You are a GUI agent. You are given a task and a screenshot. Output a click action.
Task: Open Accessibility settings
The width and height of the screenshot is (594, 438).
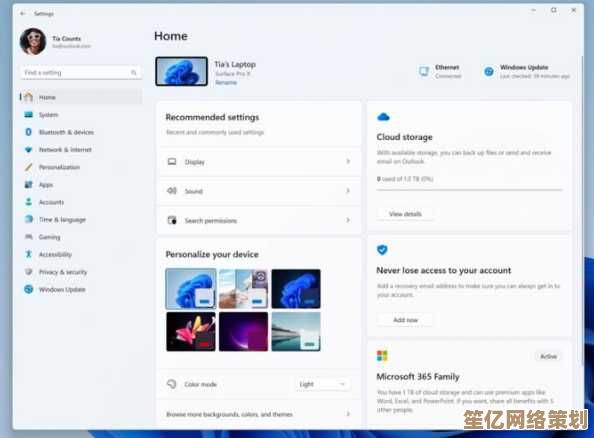pos(81,254)
